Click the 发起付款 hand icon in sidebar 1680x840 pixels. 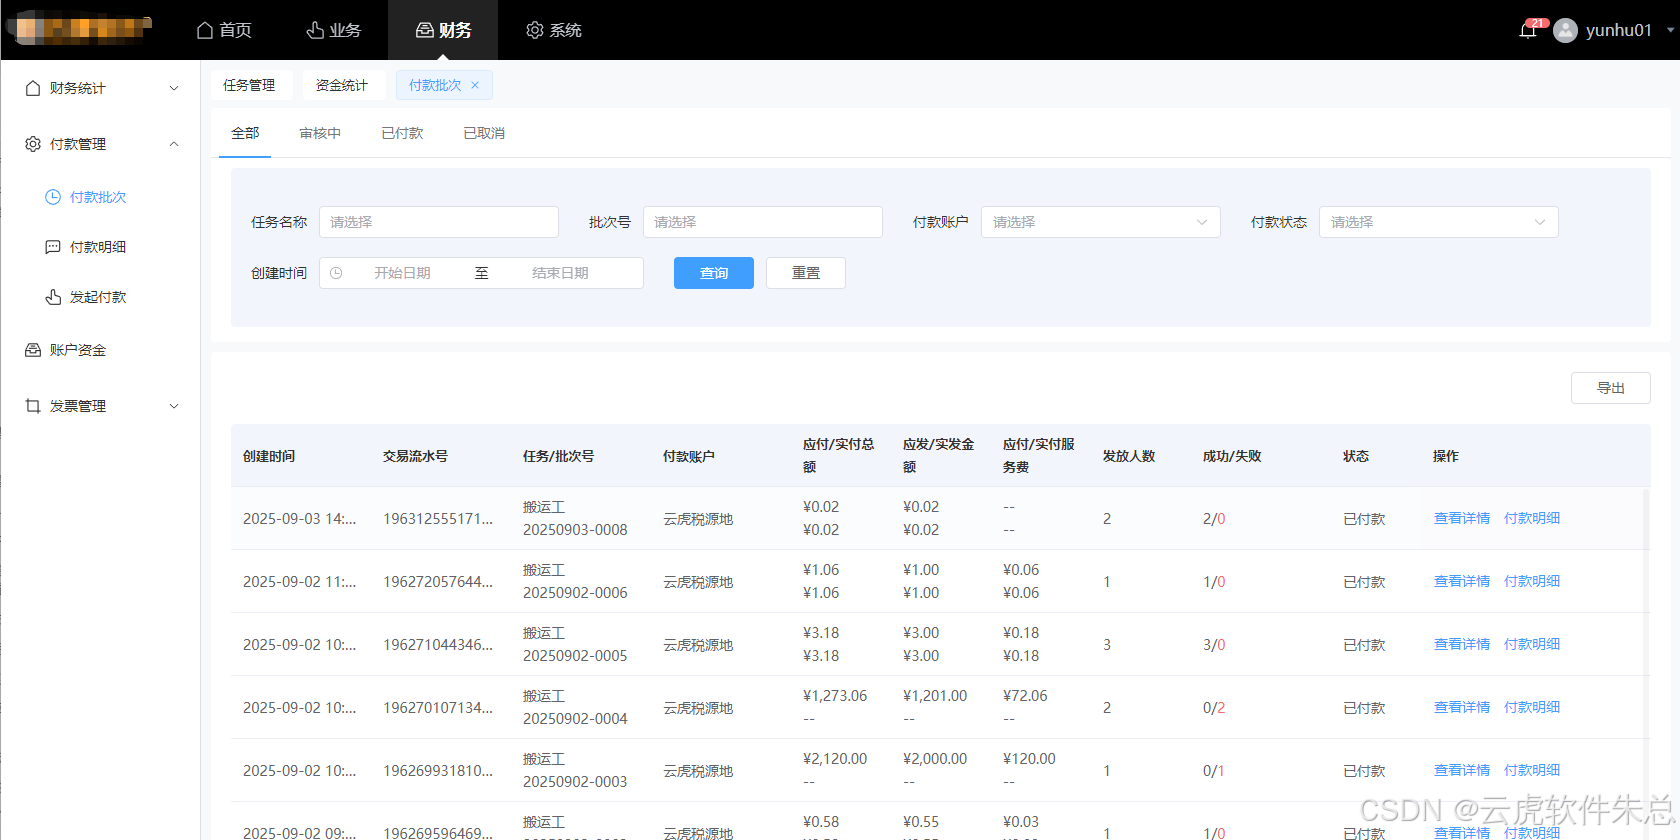click(53, 297)
